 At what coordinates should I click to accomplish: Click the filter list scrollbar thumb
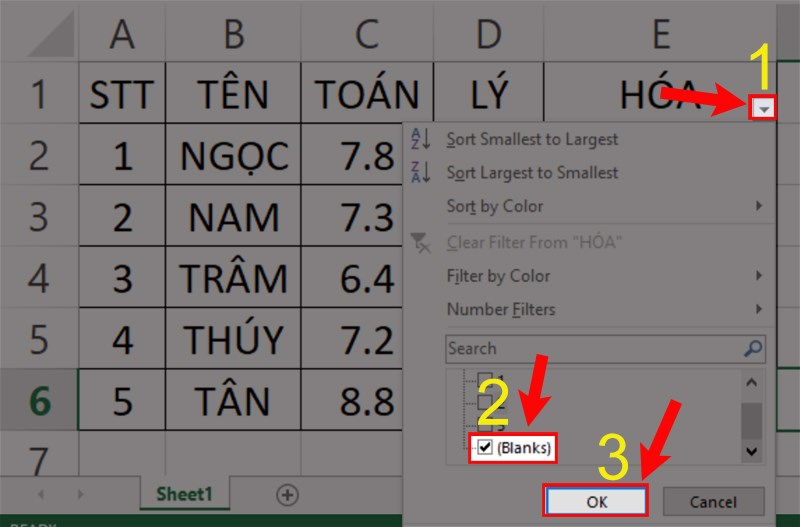(752, 420)
